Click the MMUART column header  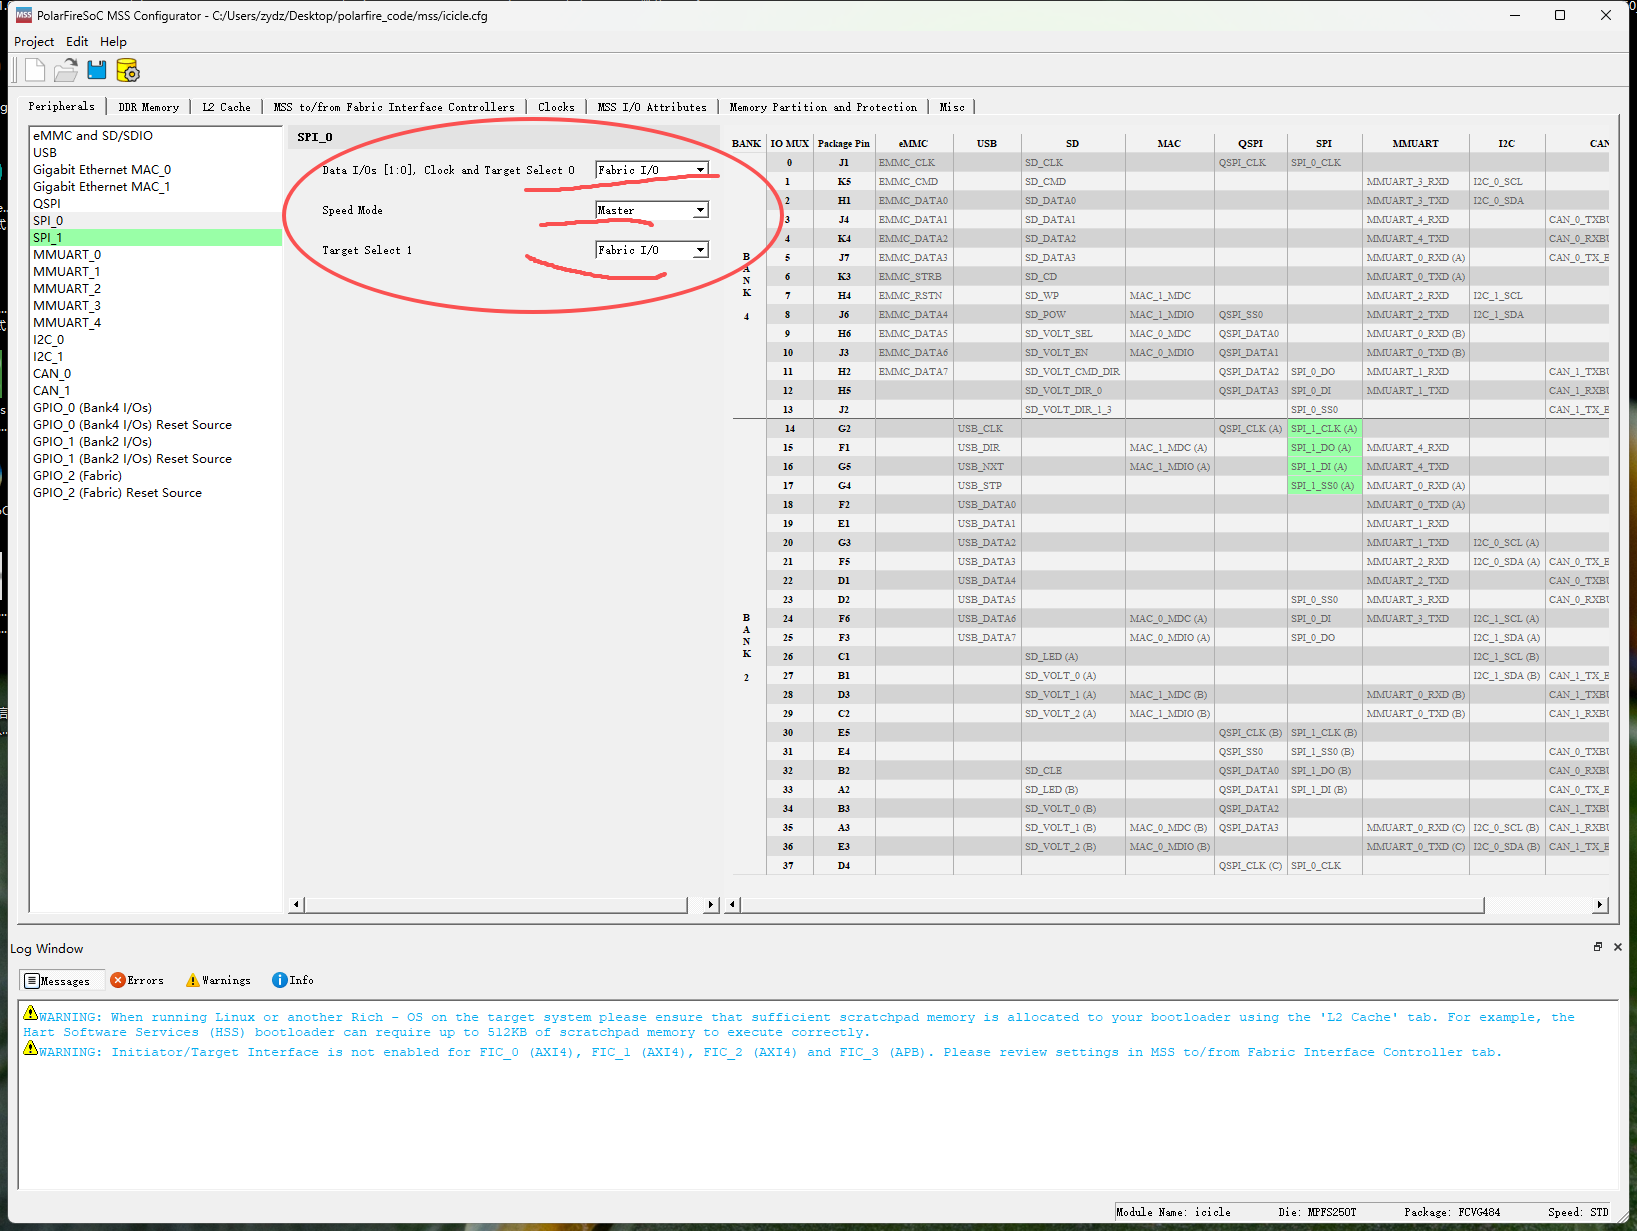pos(1415,144)
